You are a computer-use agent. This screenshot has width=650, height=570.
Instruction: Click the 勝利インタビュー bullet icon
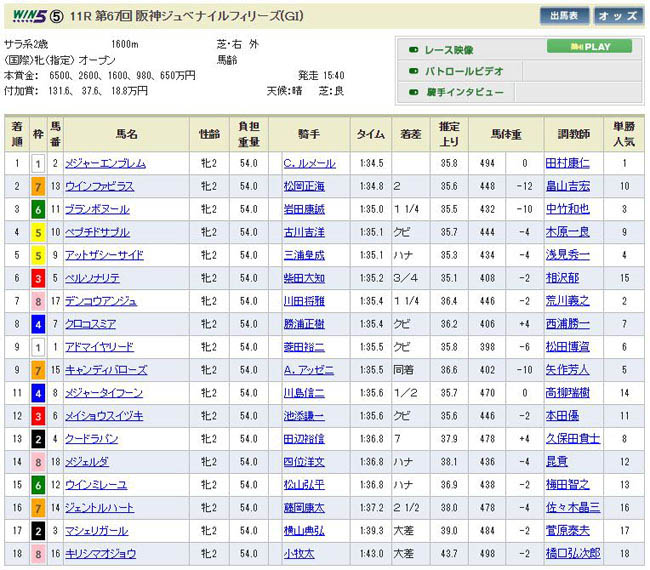(x=413, y=92)
